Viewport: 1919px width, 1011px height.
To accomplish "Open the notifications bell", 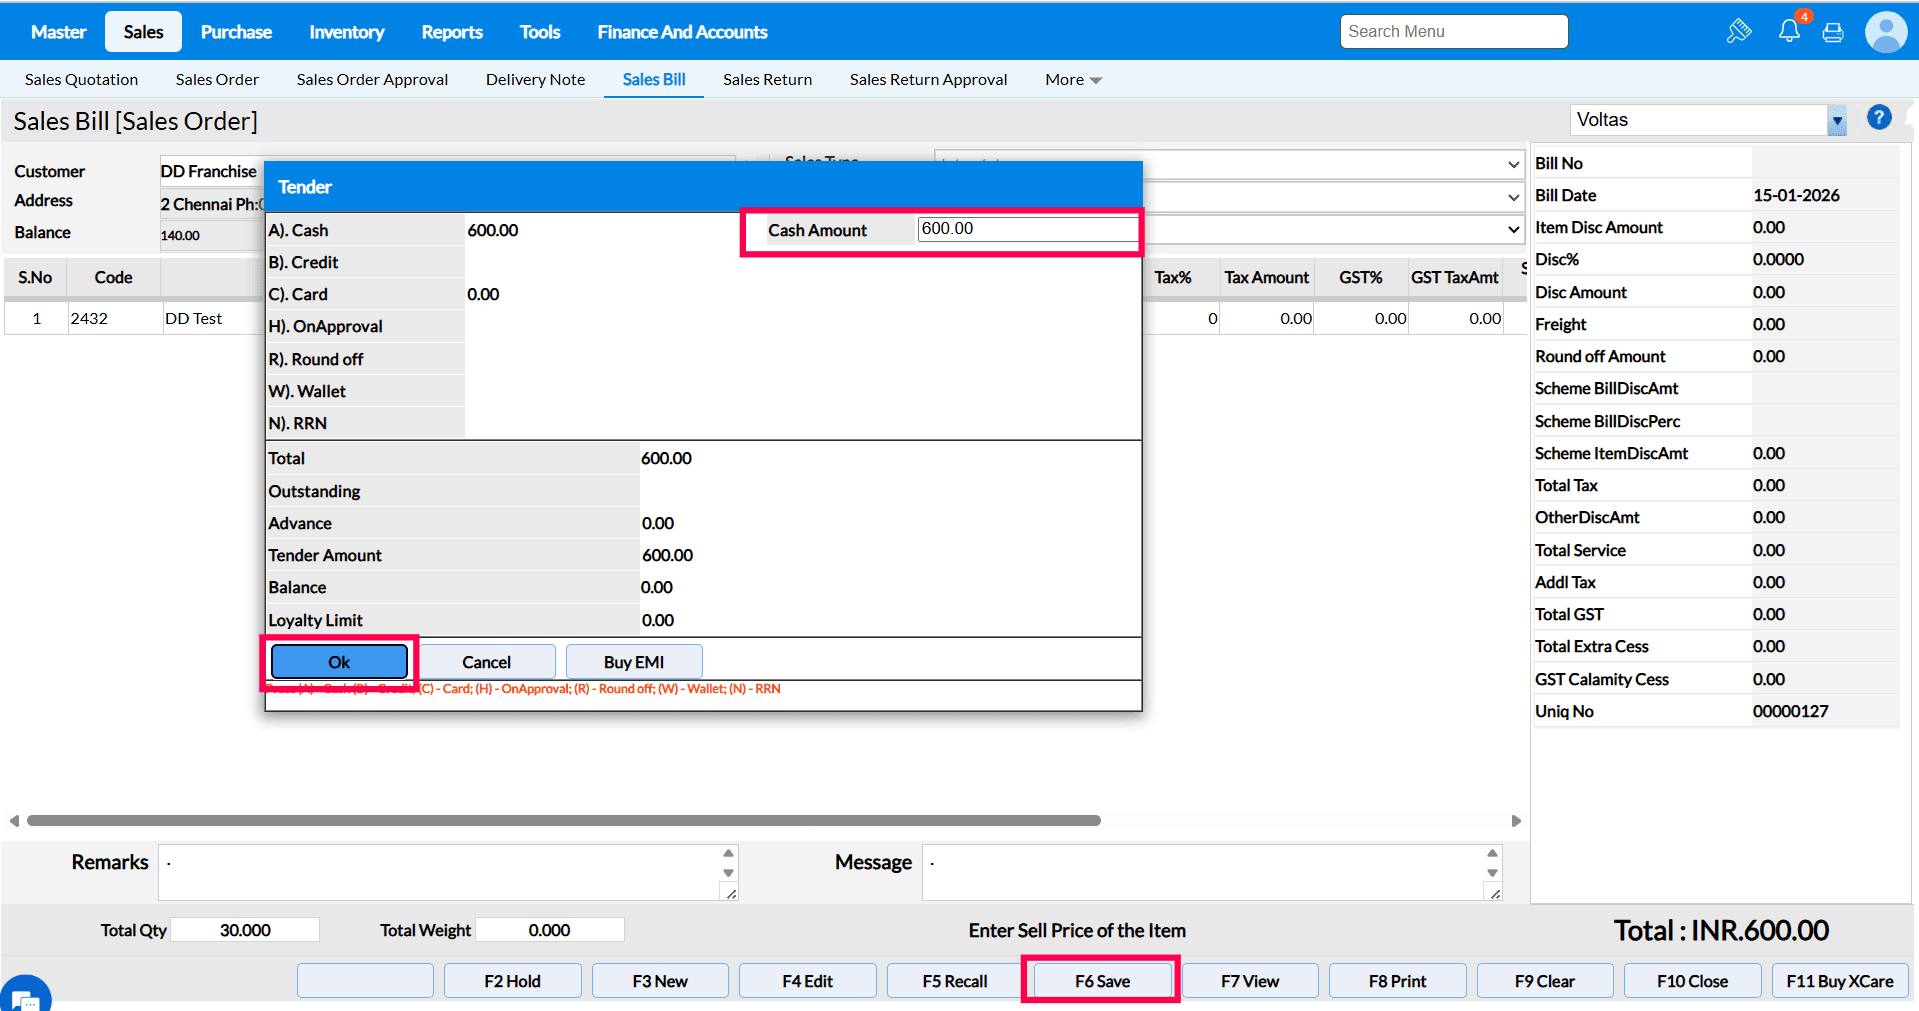I will pos(1789,31).
